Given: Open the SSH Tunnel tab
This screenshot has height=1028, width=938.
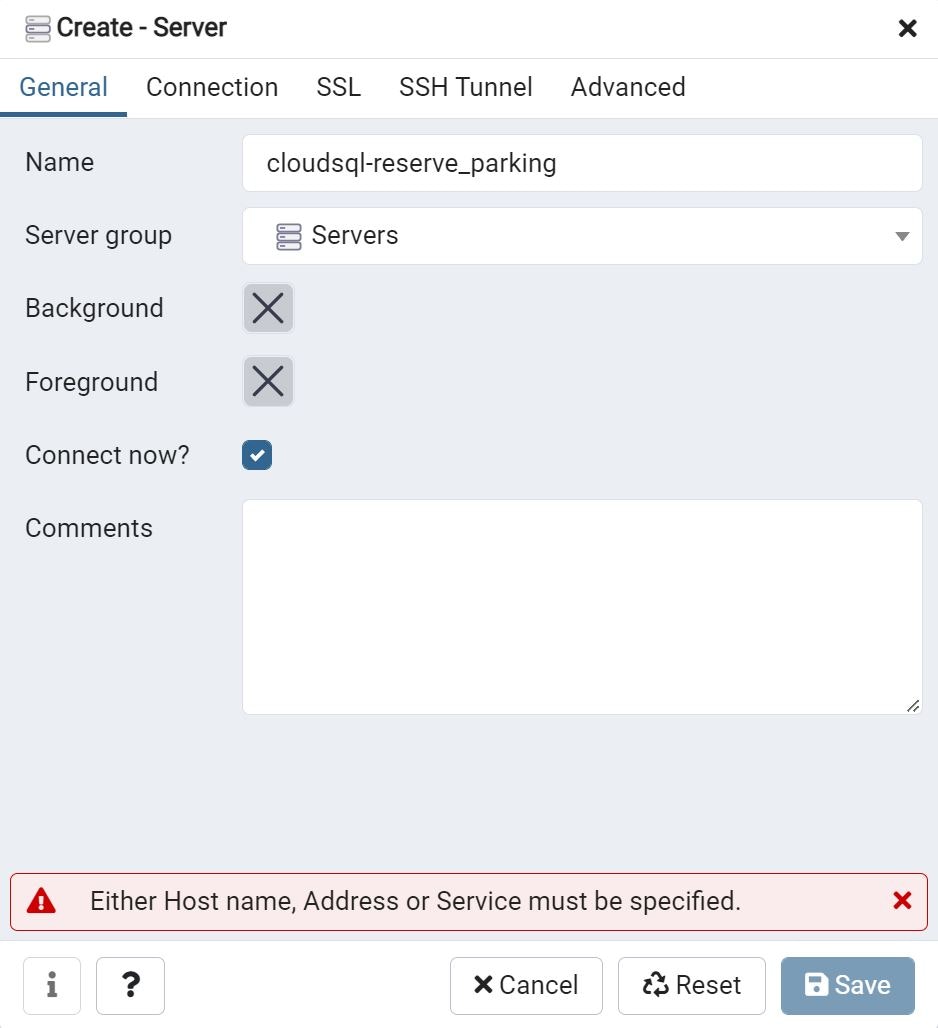Looking at the screenshot, I should click(465, 87).
